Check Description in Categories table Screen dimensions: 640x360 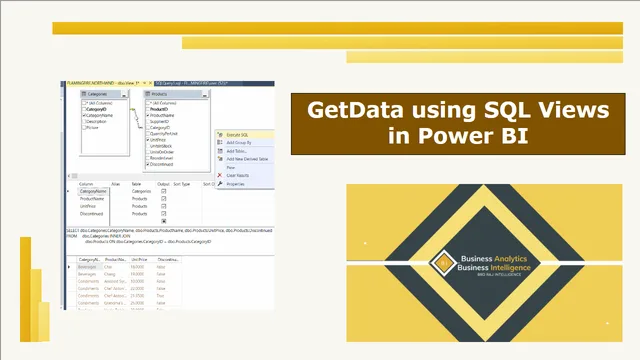(x=84, y=122)
